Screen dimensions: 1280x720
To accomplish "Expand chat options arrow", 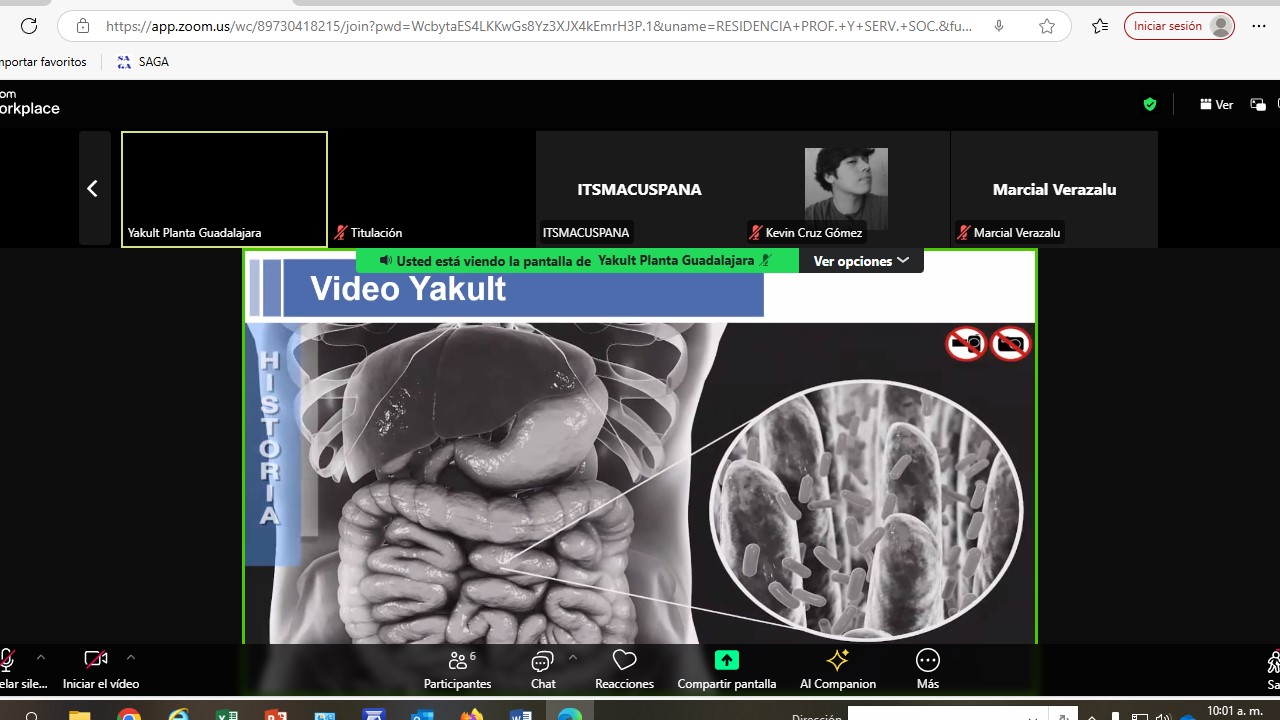I will pyautogui.click(x=573, y=658).
